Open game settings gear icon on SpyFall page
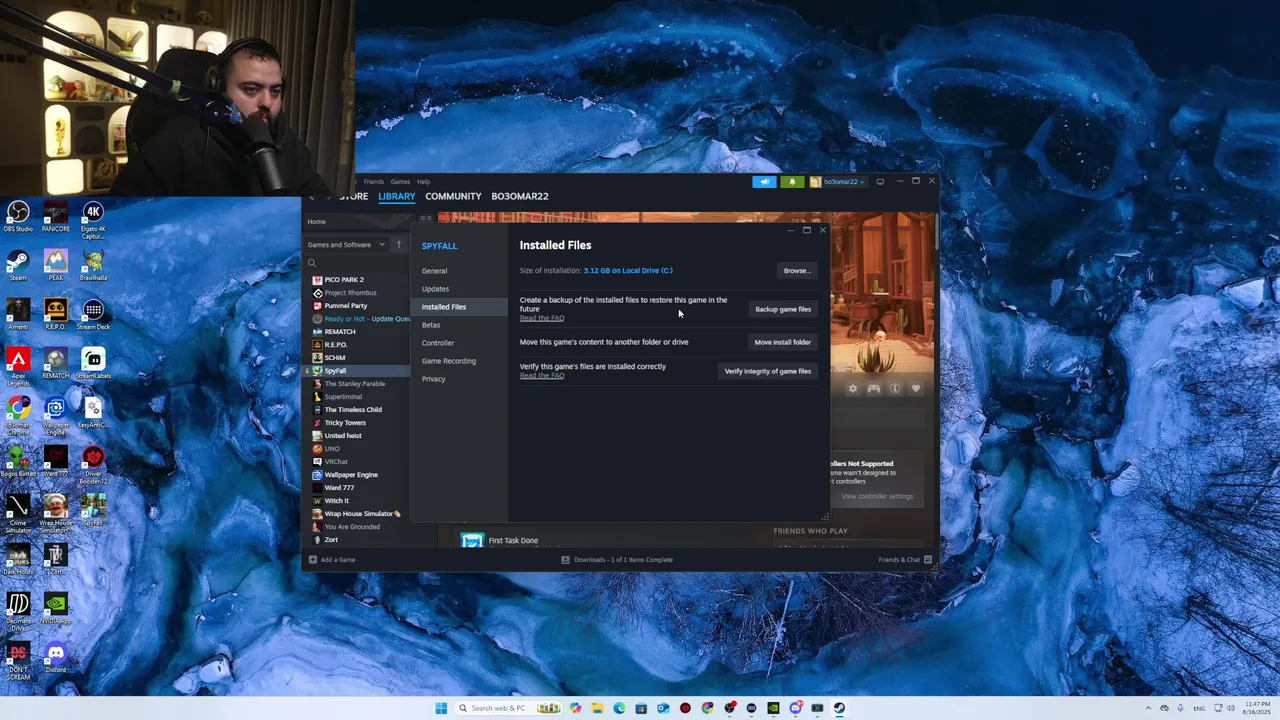This screenshot has width=1280, height=720. [853, 388]
